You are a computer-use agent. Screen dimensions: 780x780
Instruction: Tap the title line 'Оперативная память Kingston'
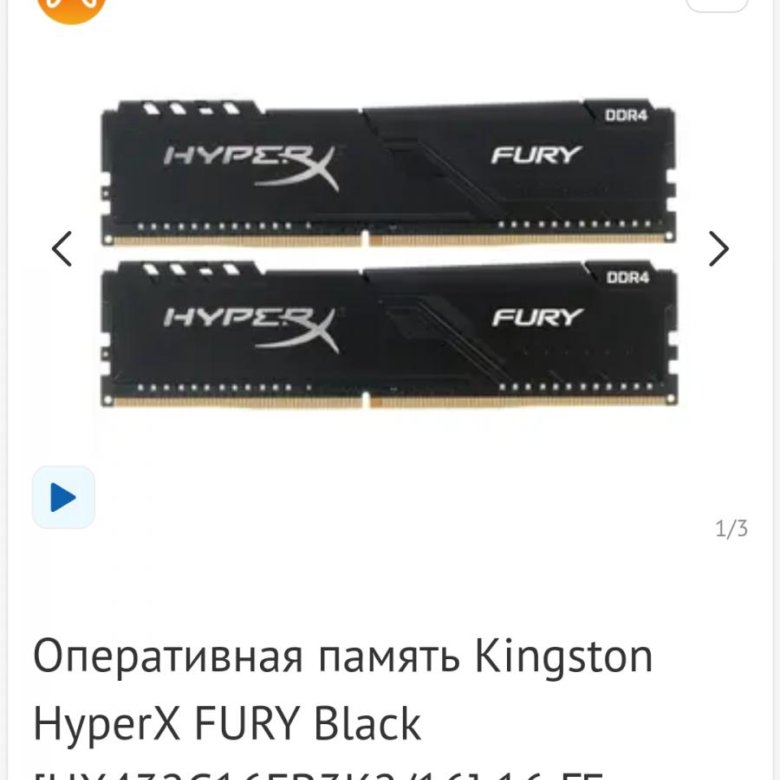(343, 657)
